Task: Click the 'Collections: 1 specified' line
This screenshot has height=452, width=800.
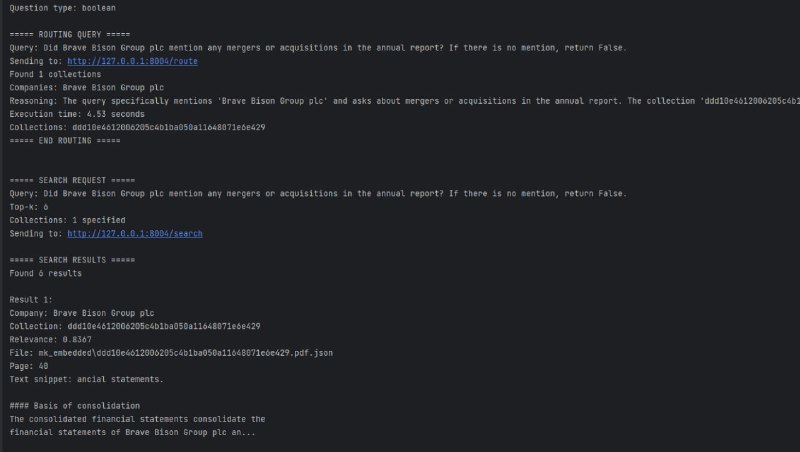Action: pyautogui.click(x=67, y=220)
